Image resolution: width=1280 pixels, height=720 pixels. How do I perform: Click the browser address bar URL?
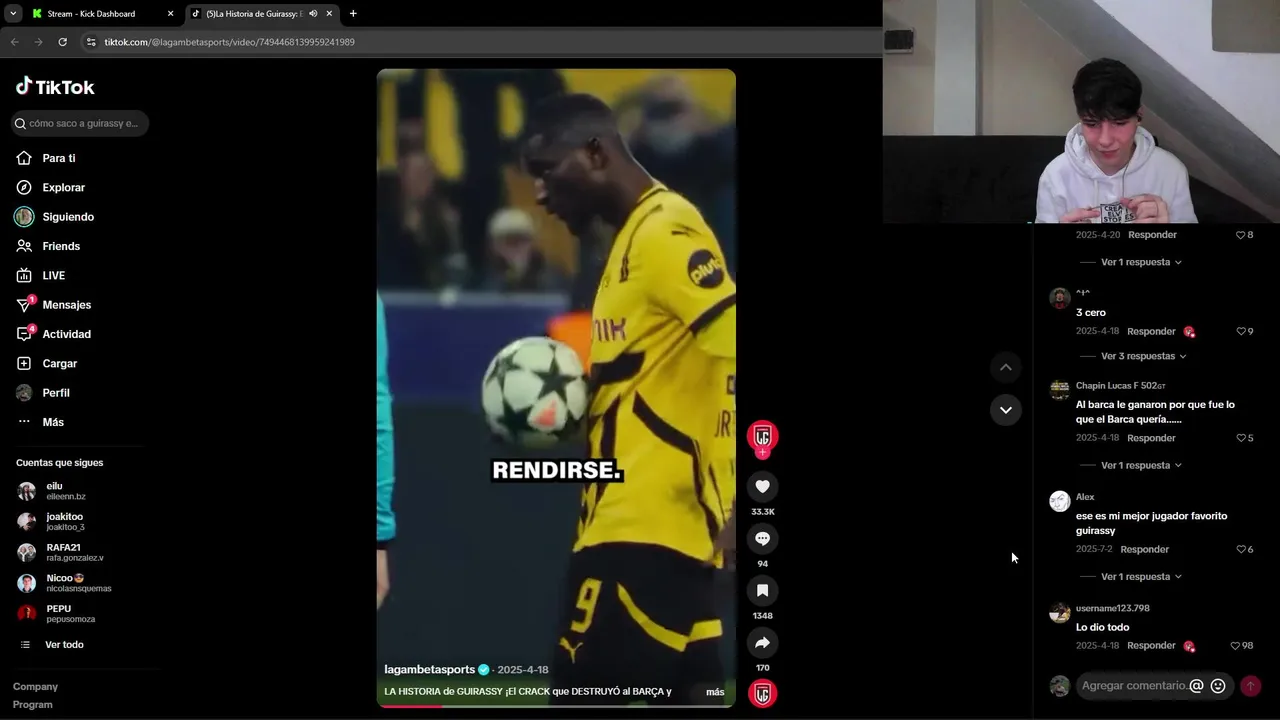(229, 42)
